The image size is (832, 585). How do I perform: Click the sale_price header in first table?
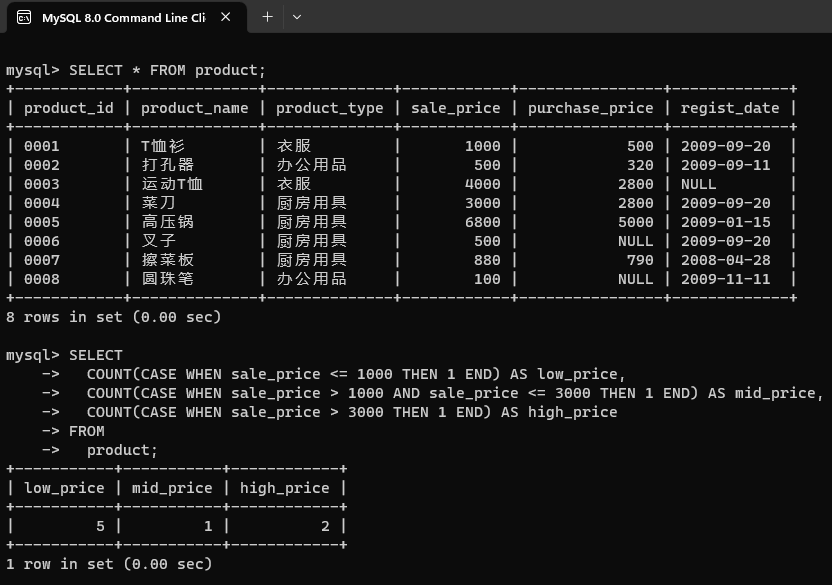pos(455,108)
